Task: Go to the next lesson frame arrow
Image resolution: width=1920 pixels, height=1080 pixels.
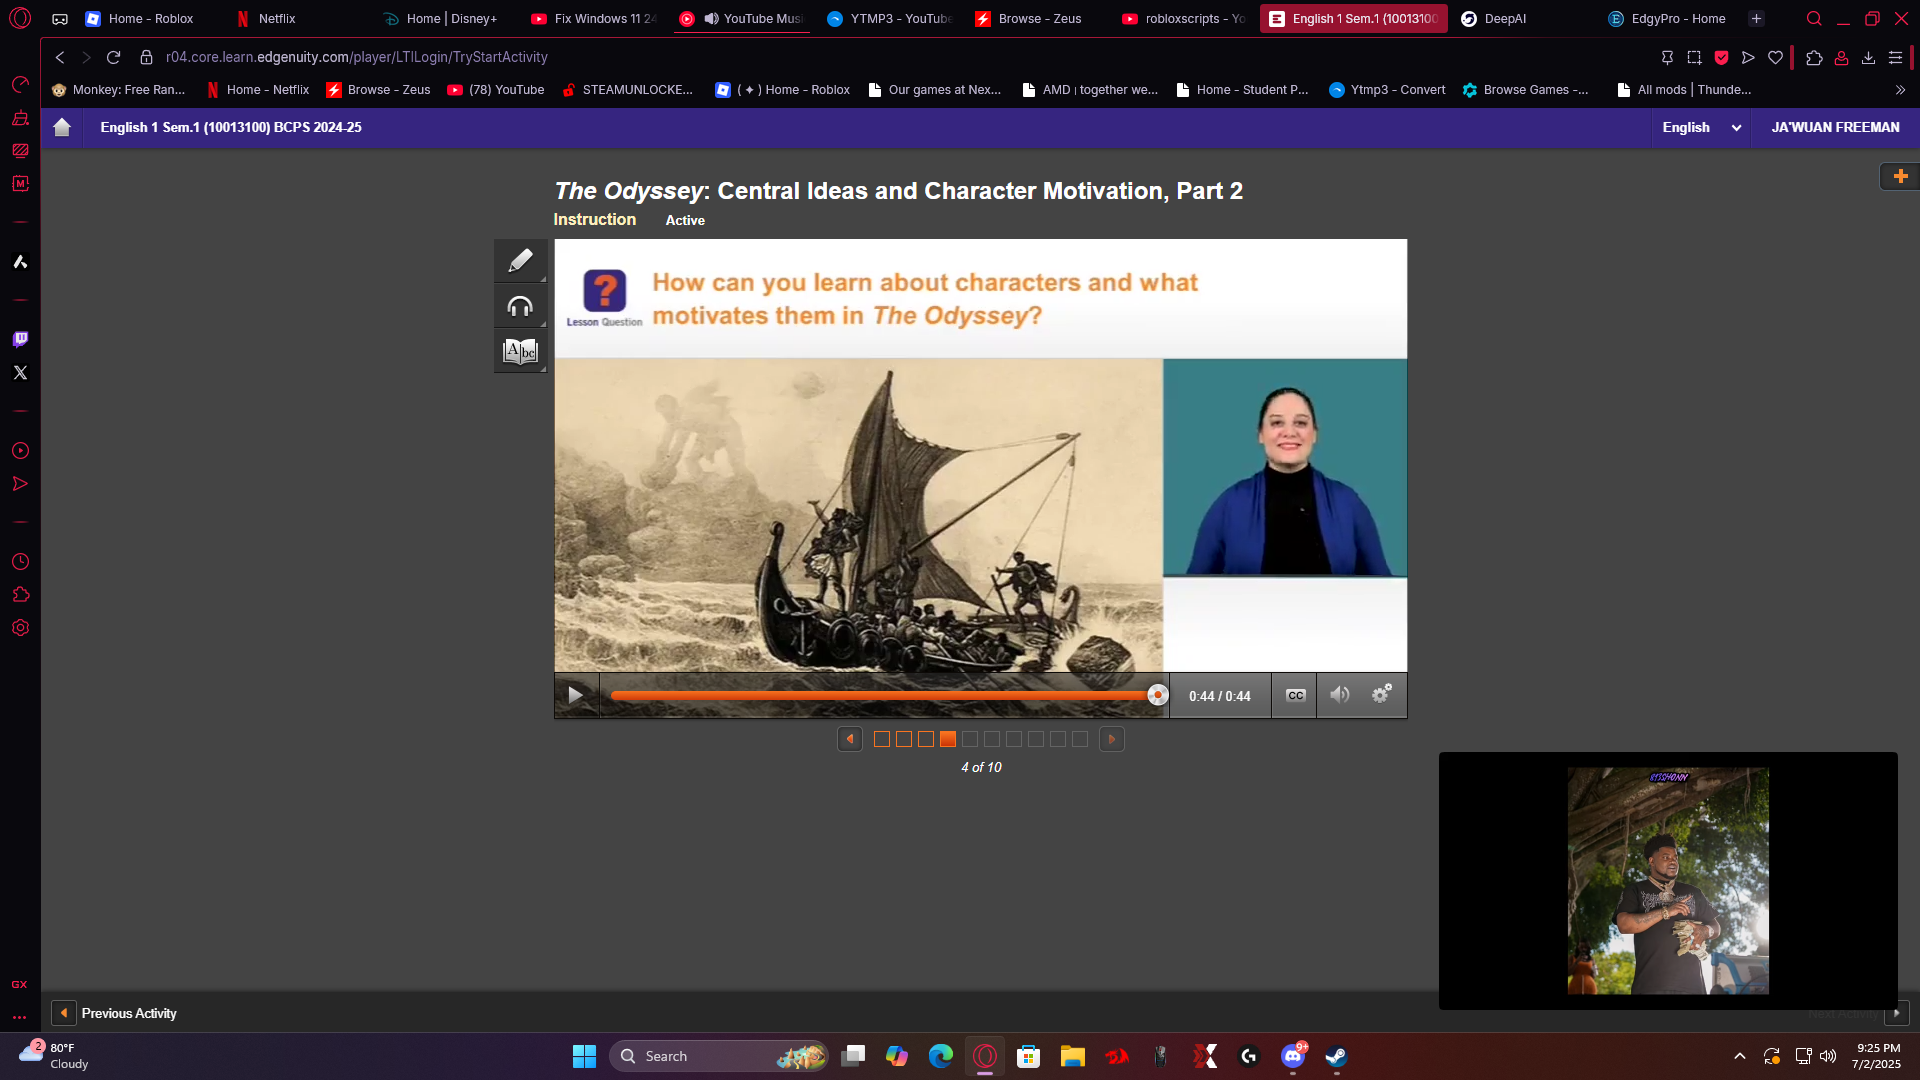Action: (1111, 739)
